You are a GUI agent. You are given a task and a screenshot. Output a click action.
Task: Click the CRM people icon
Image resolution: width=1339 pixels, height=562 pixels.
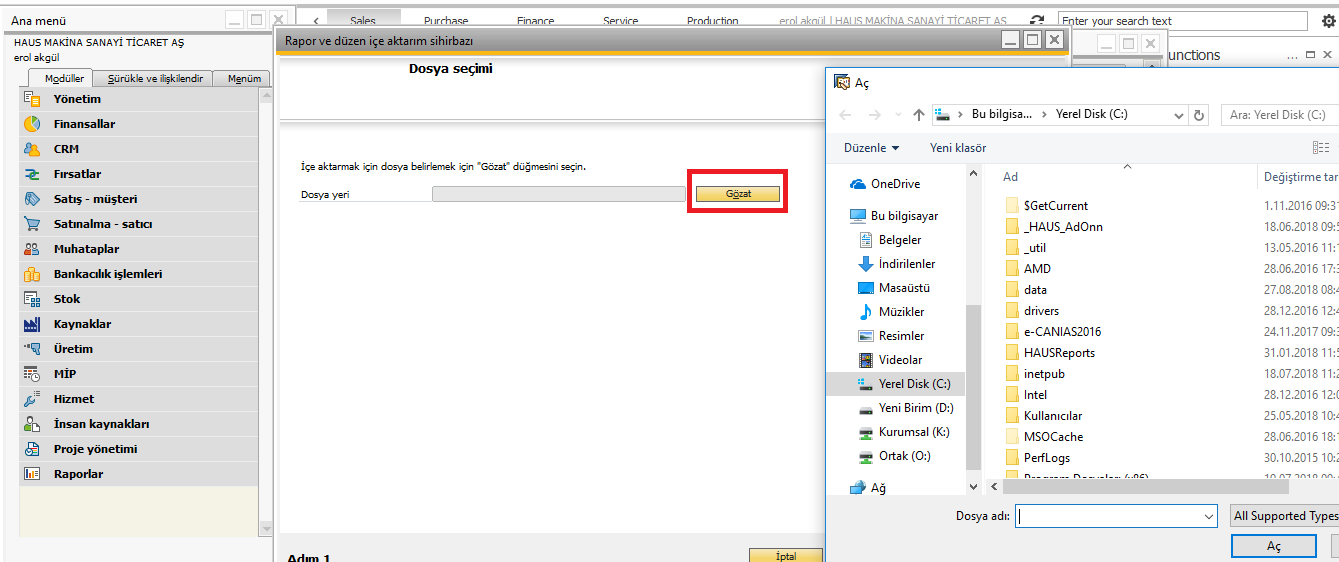click(32, 149)
